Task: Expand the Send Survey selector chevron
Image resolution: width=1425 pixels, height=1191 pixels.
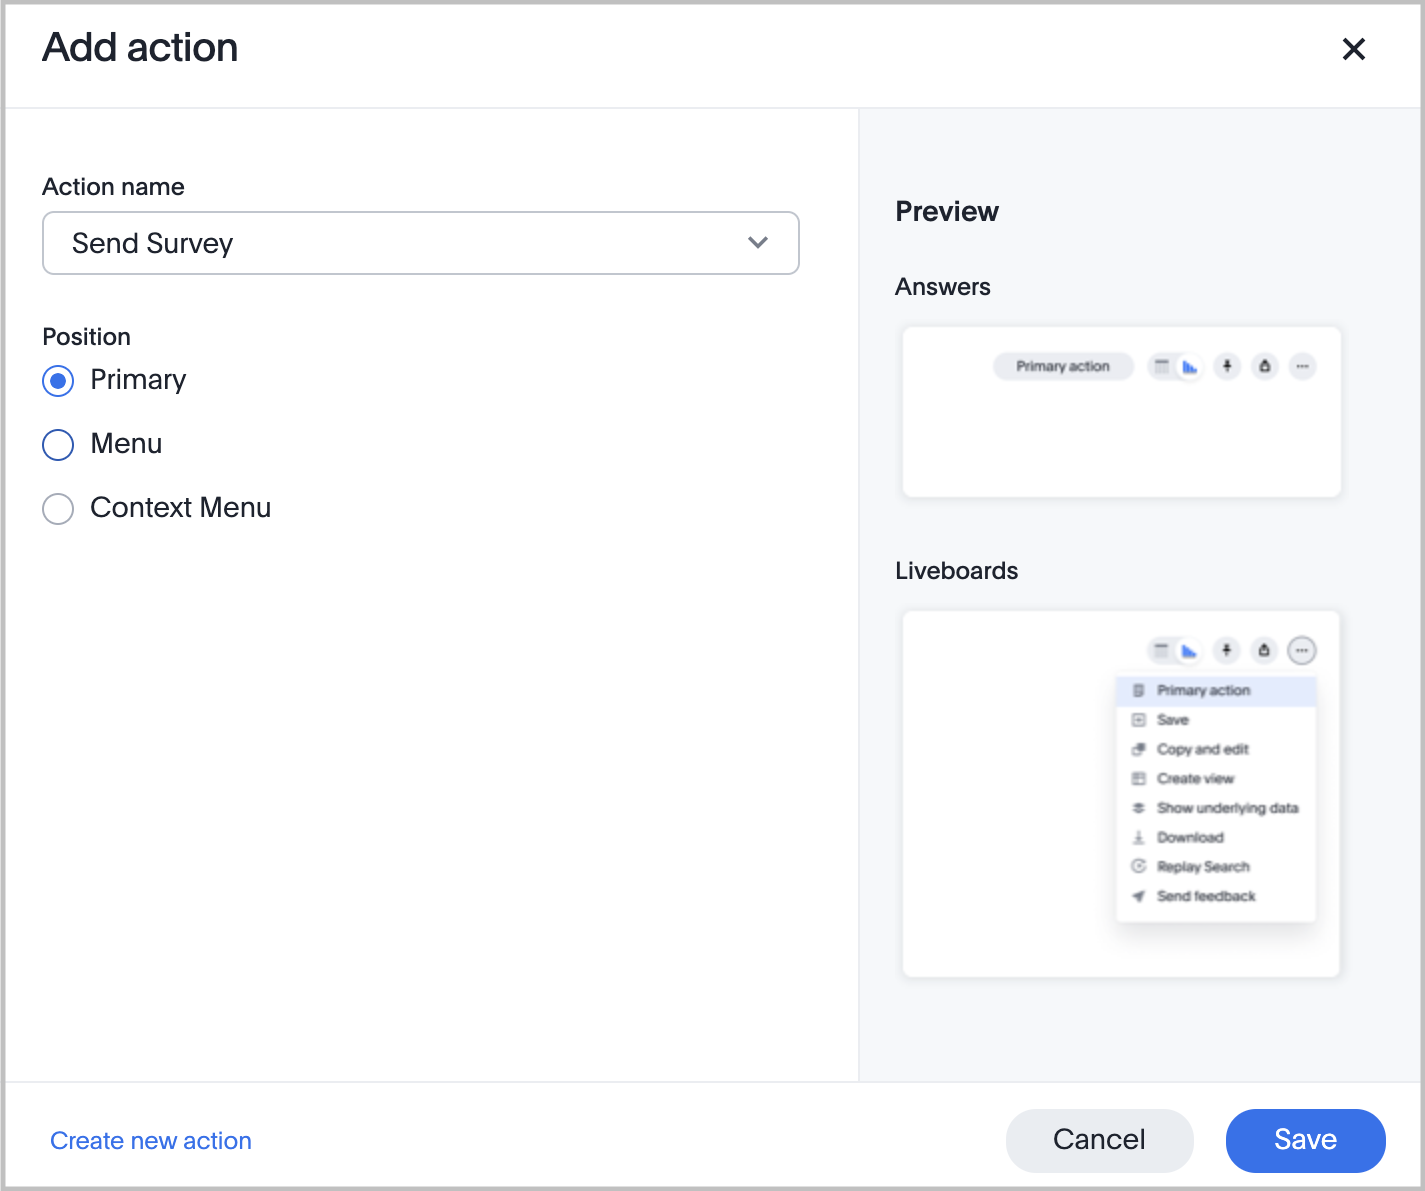Action: point(757,243)
